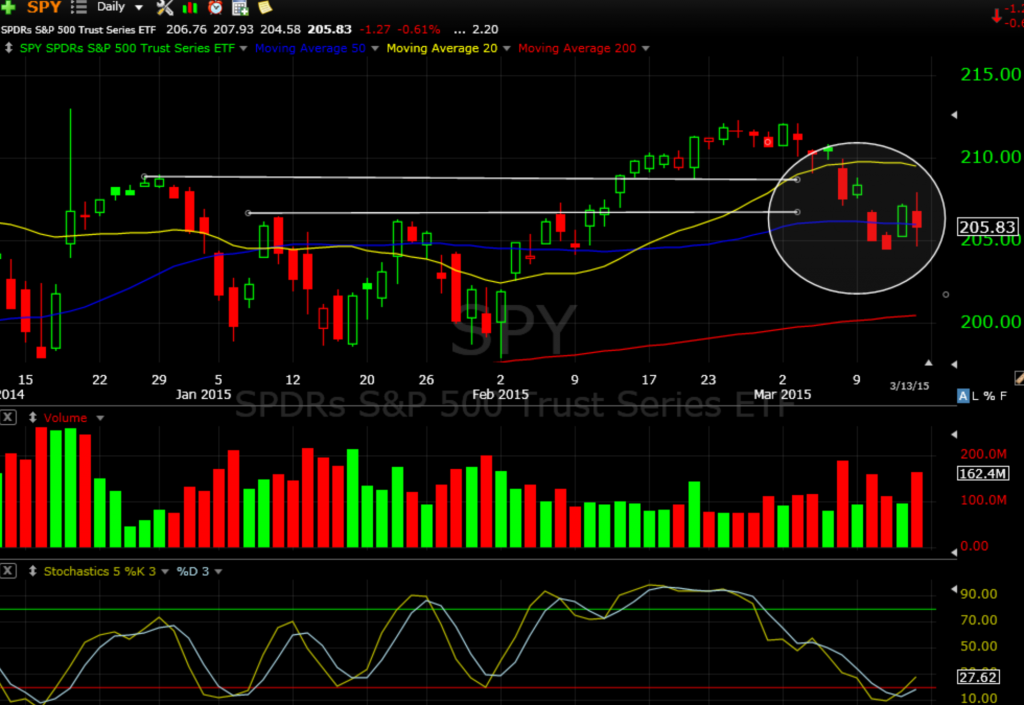Viewport: 1024px width, 705px height.
Task: Expand the Volume indicator dropdown arrow
Action: click(100, 418)
